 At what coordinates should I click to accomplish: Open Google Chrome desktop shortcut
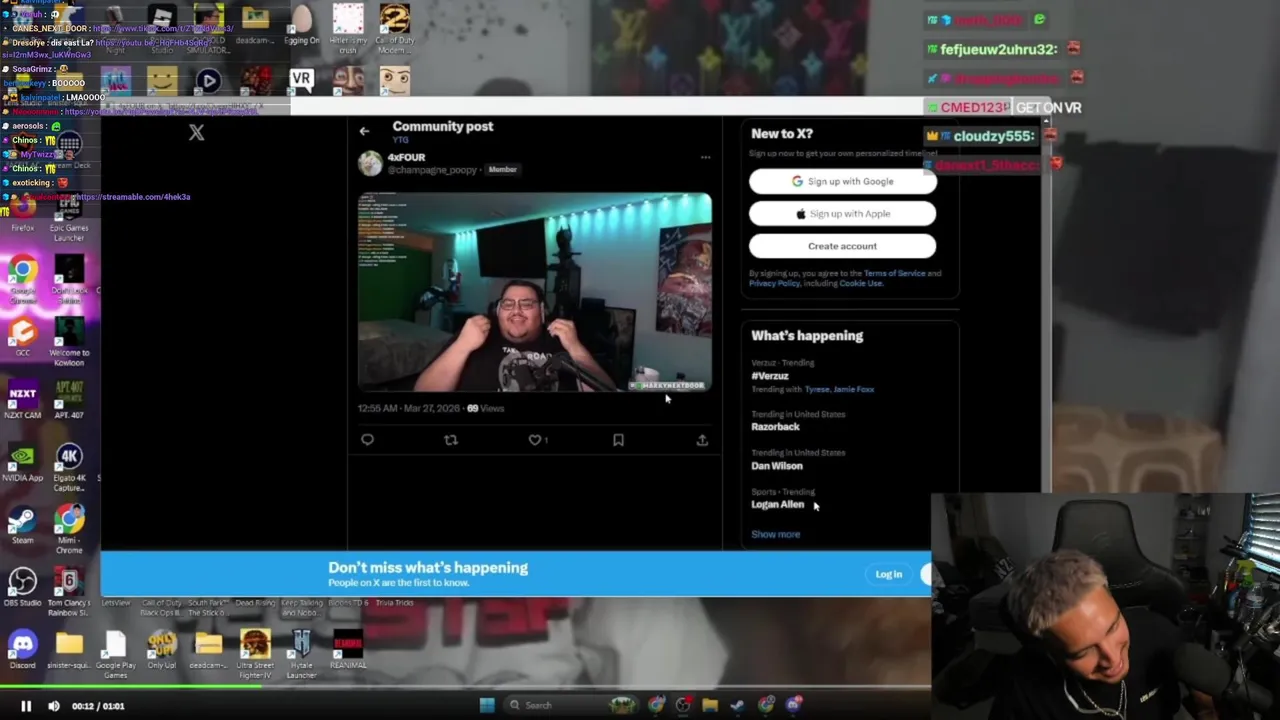[22, 279]
